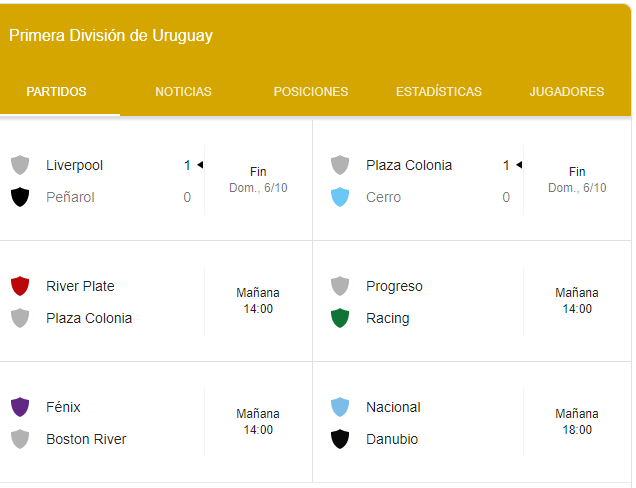The height and width of the screenshot is (488, 636).
Task: Click Fénix's purple shield crest
Action: pos(20,407)
